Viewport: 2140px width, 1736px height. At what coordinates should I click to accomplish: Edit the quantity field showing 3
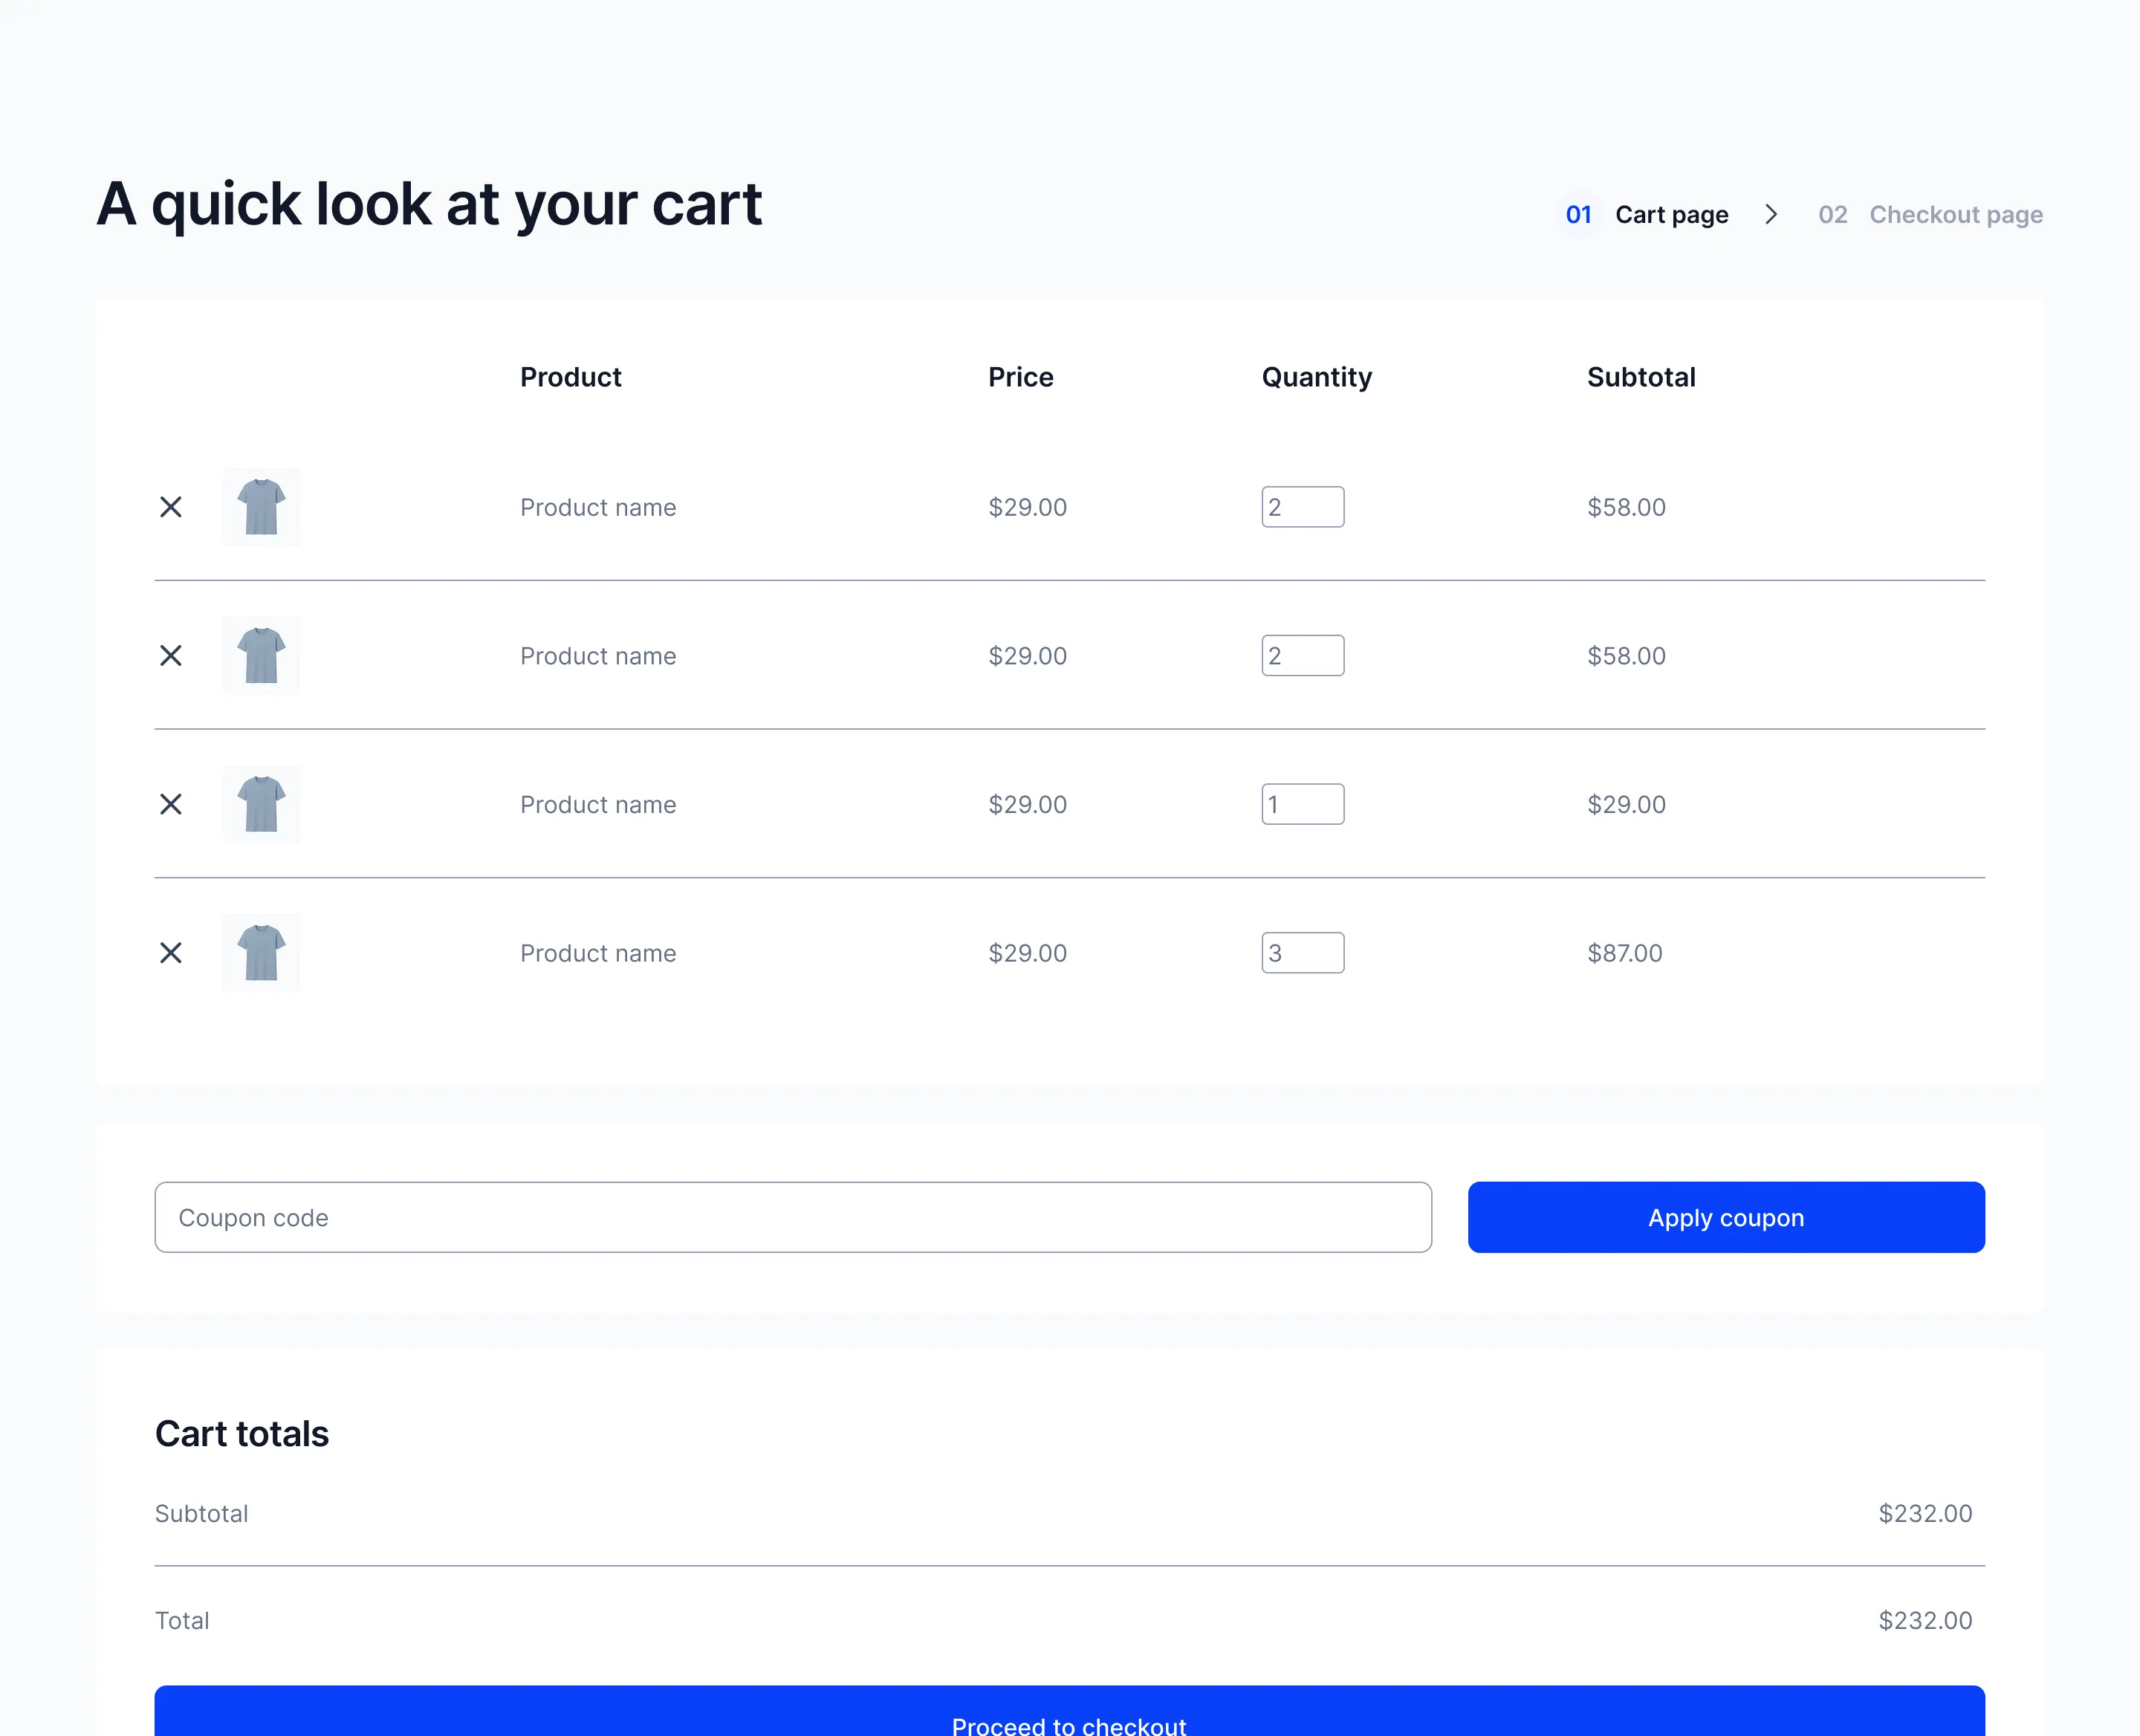(x=1303, y=953)
